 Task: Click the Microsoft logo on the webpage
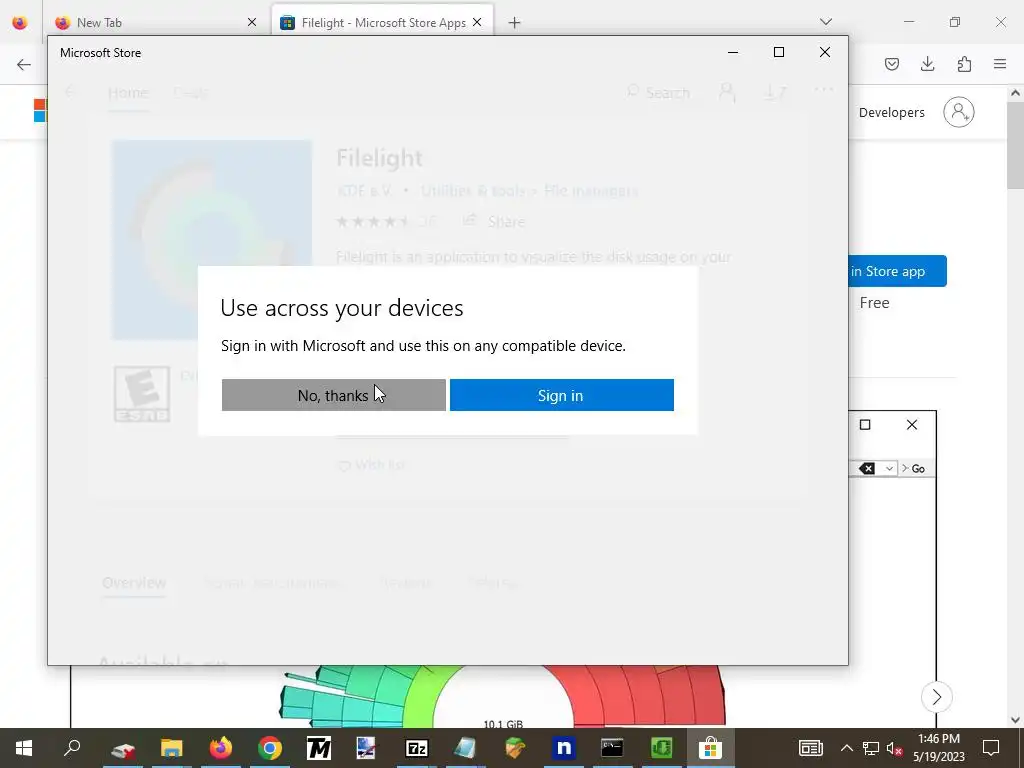click(40, 111)
